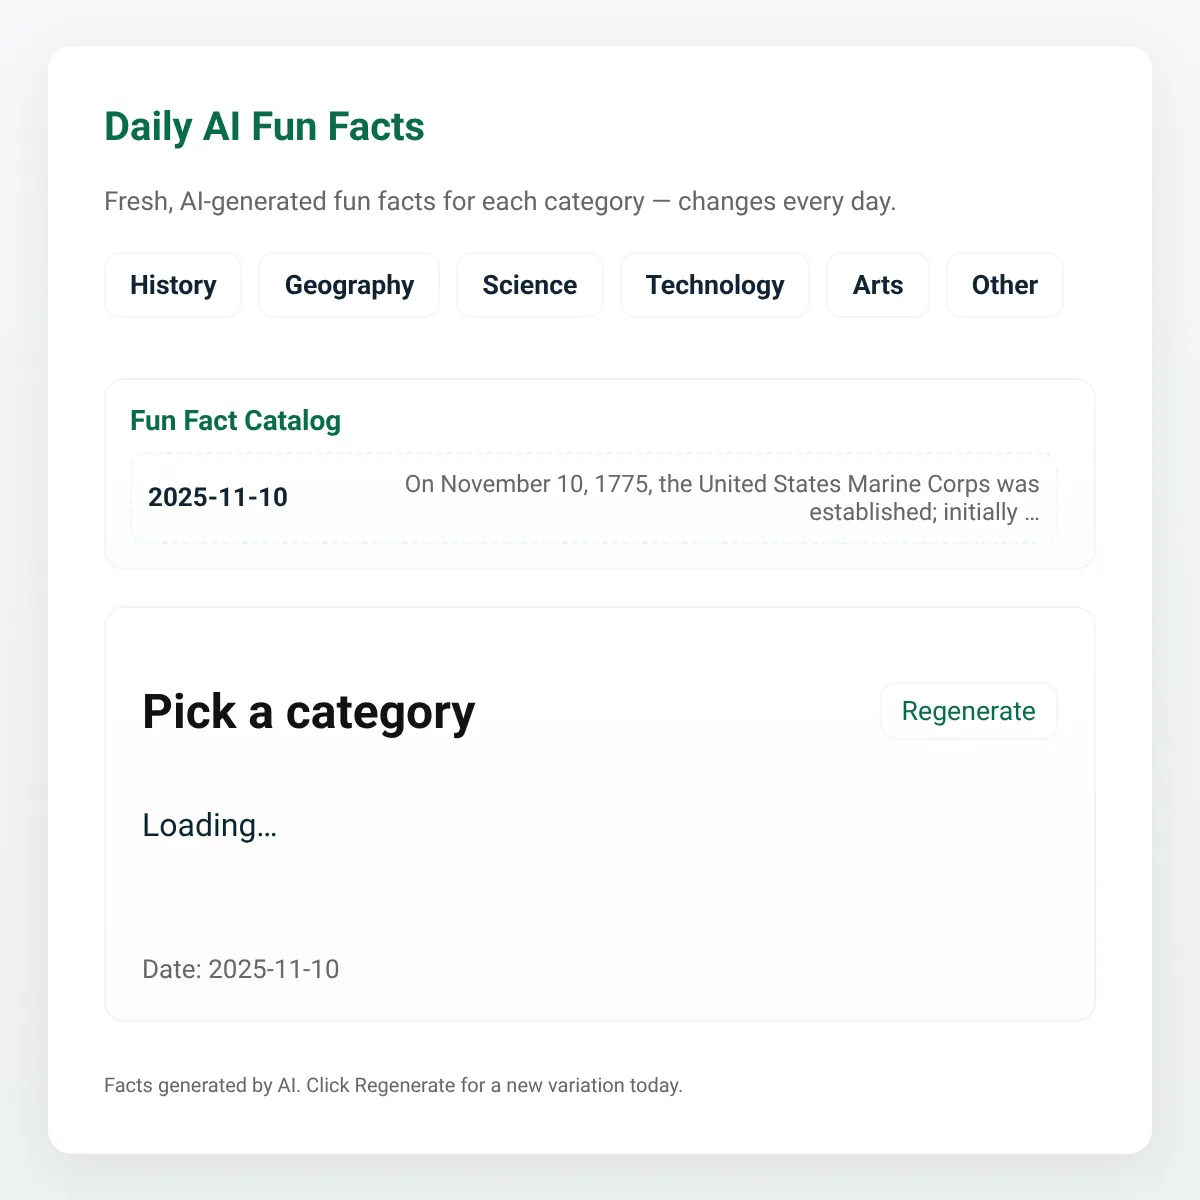This screenshot has width=1200, height=1200.
Task: Open the 2025-11-10 catalog entry
Action: [593, 498]
